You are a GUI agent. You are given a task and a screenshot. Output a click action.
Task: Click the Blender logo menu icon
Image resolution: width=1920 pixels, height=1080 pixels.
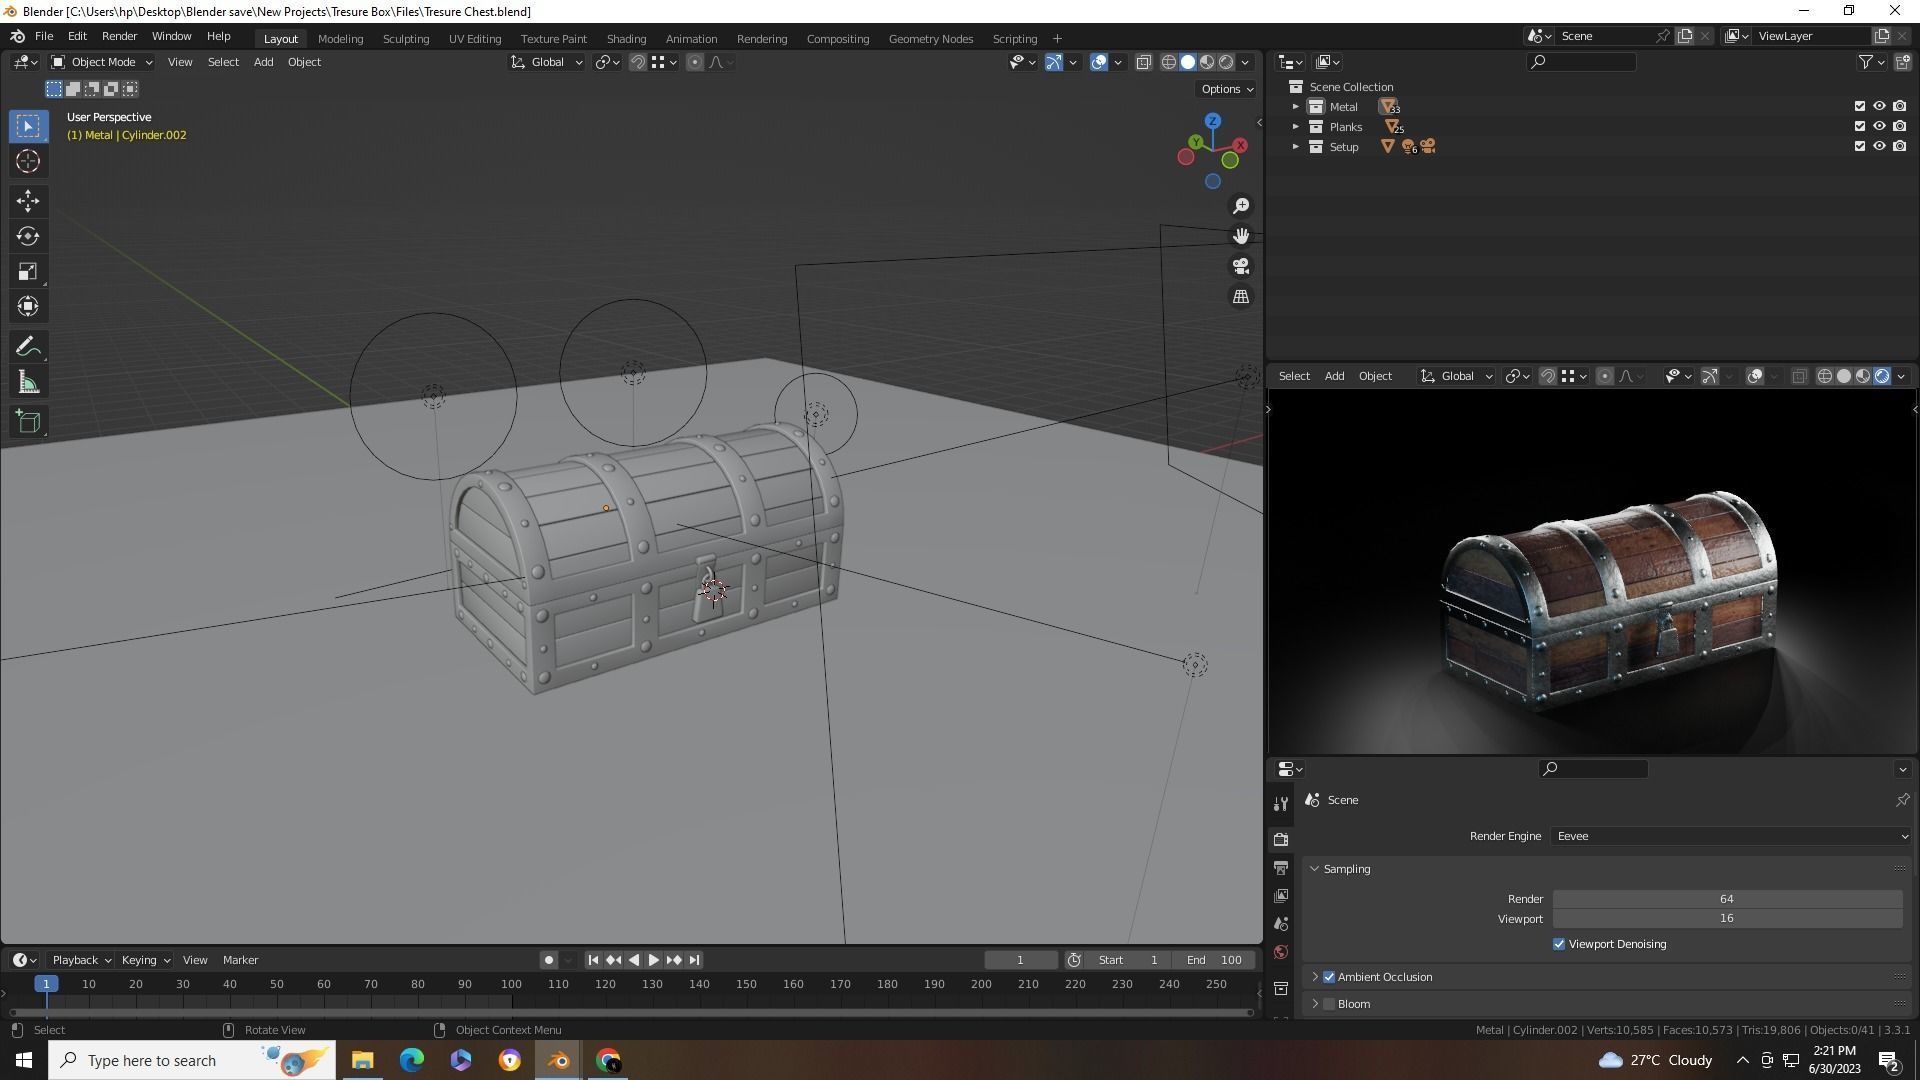click(17, 36)
